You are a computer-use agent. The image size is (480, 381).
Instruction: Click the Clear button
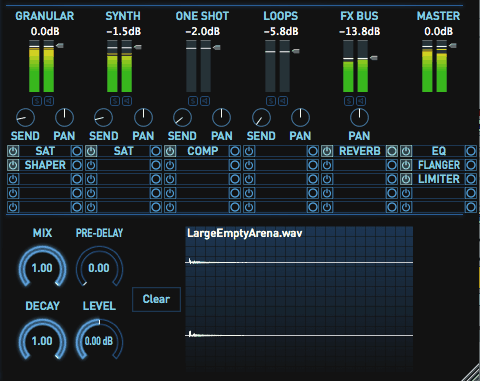156,299
